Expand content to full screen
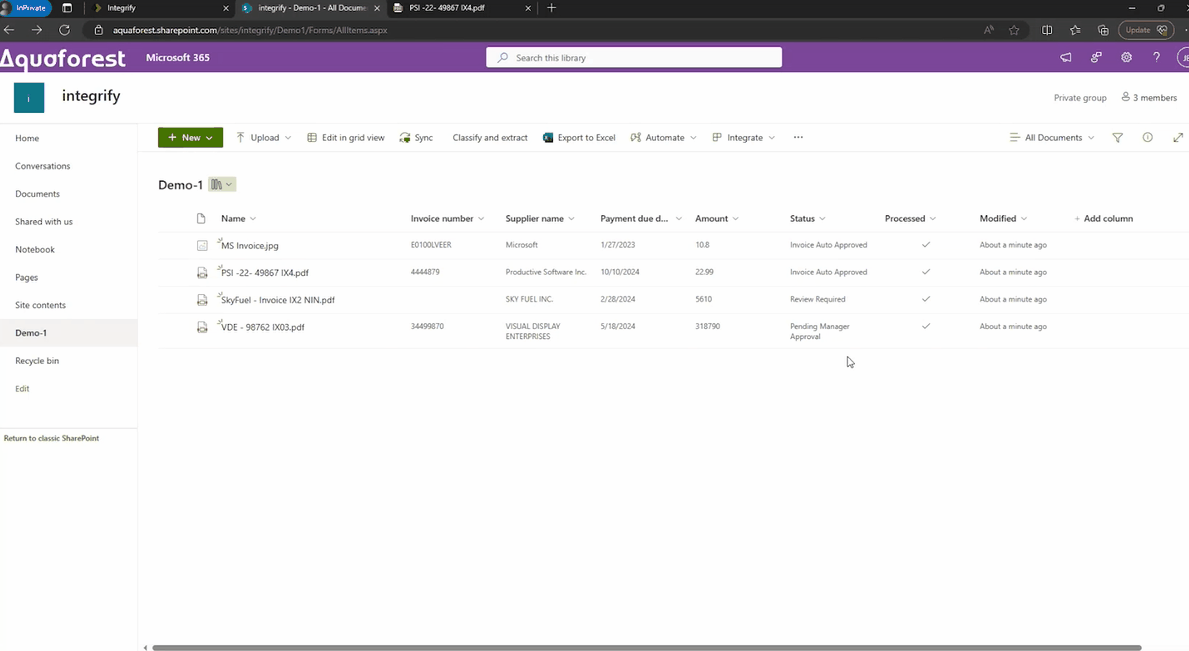 coord(1177,138)
